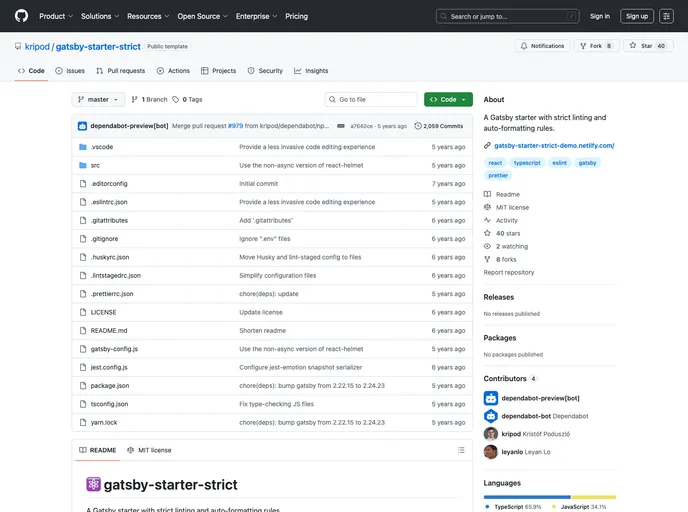View the 0 Tags list

click(187, 100)
